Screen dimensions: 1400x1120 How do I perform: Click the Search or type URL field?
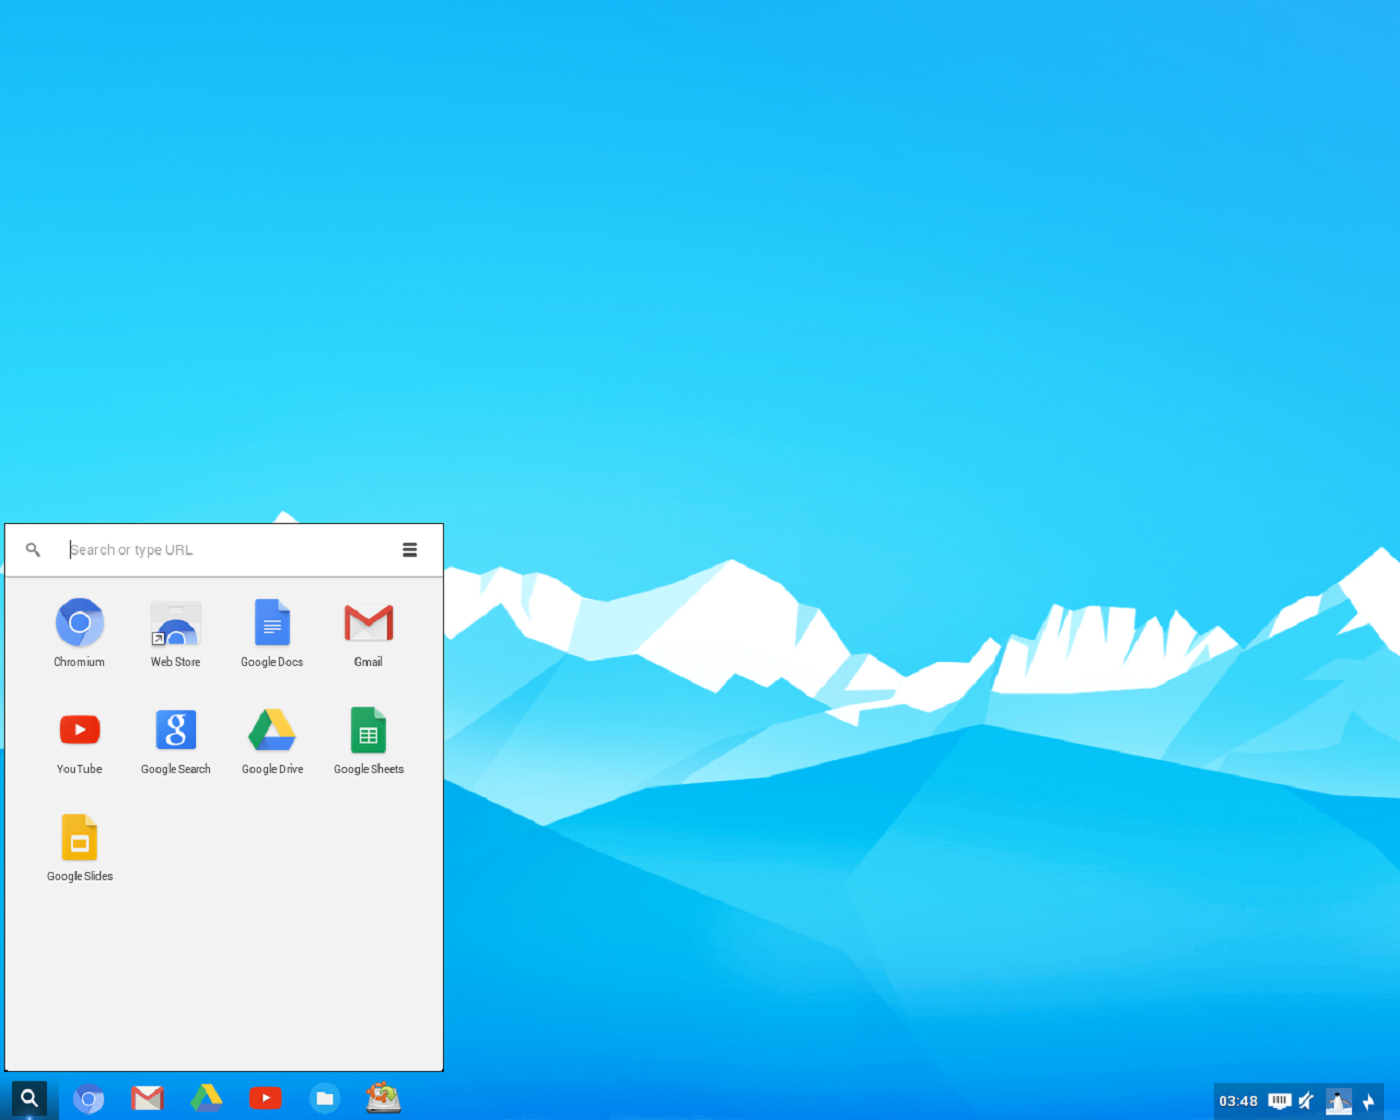200,549
